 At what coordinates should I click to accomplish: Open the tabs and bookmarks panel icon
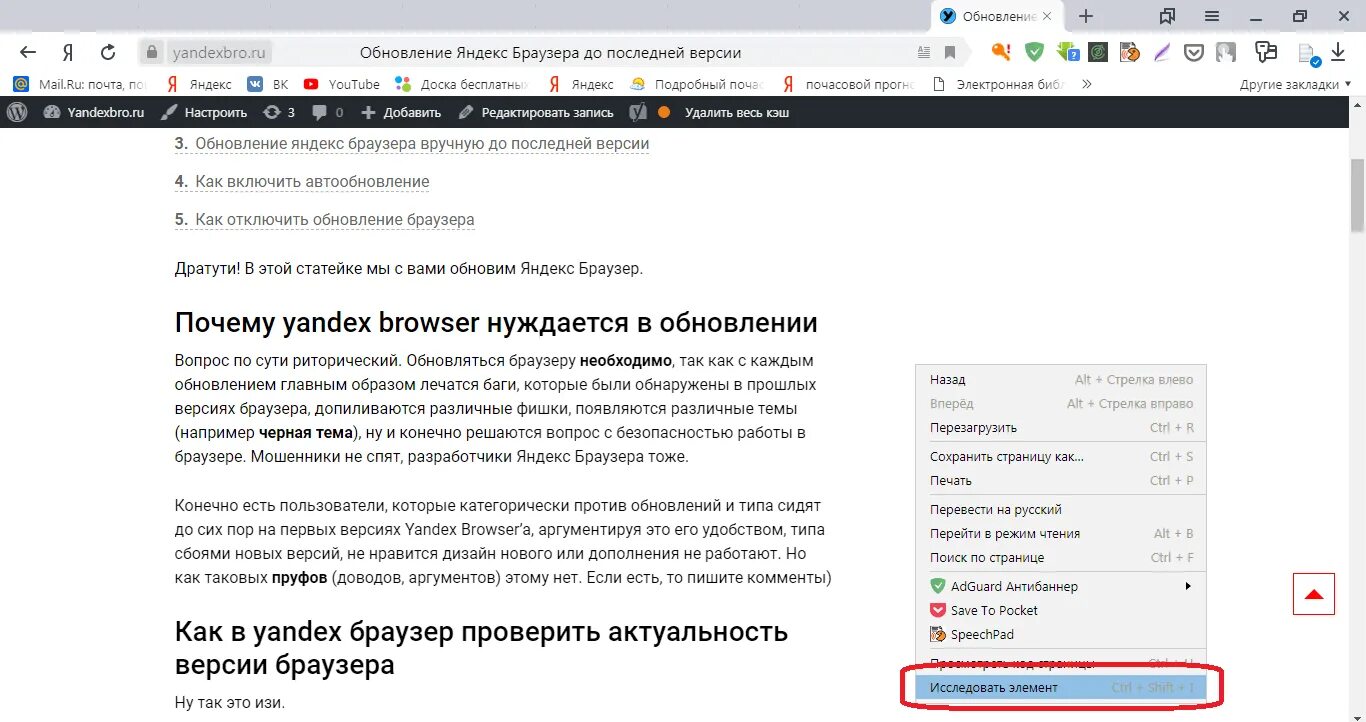[1167, 16]
